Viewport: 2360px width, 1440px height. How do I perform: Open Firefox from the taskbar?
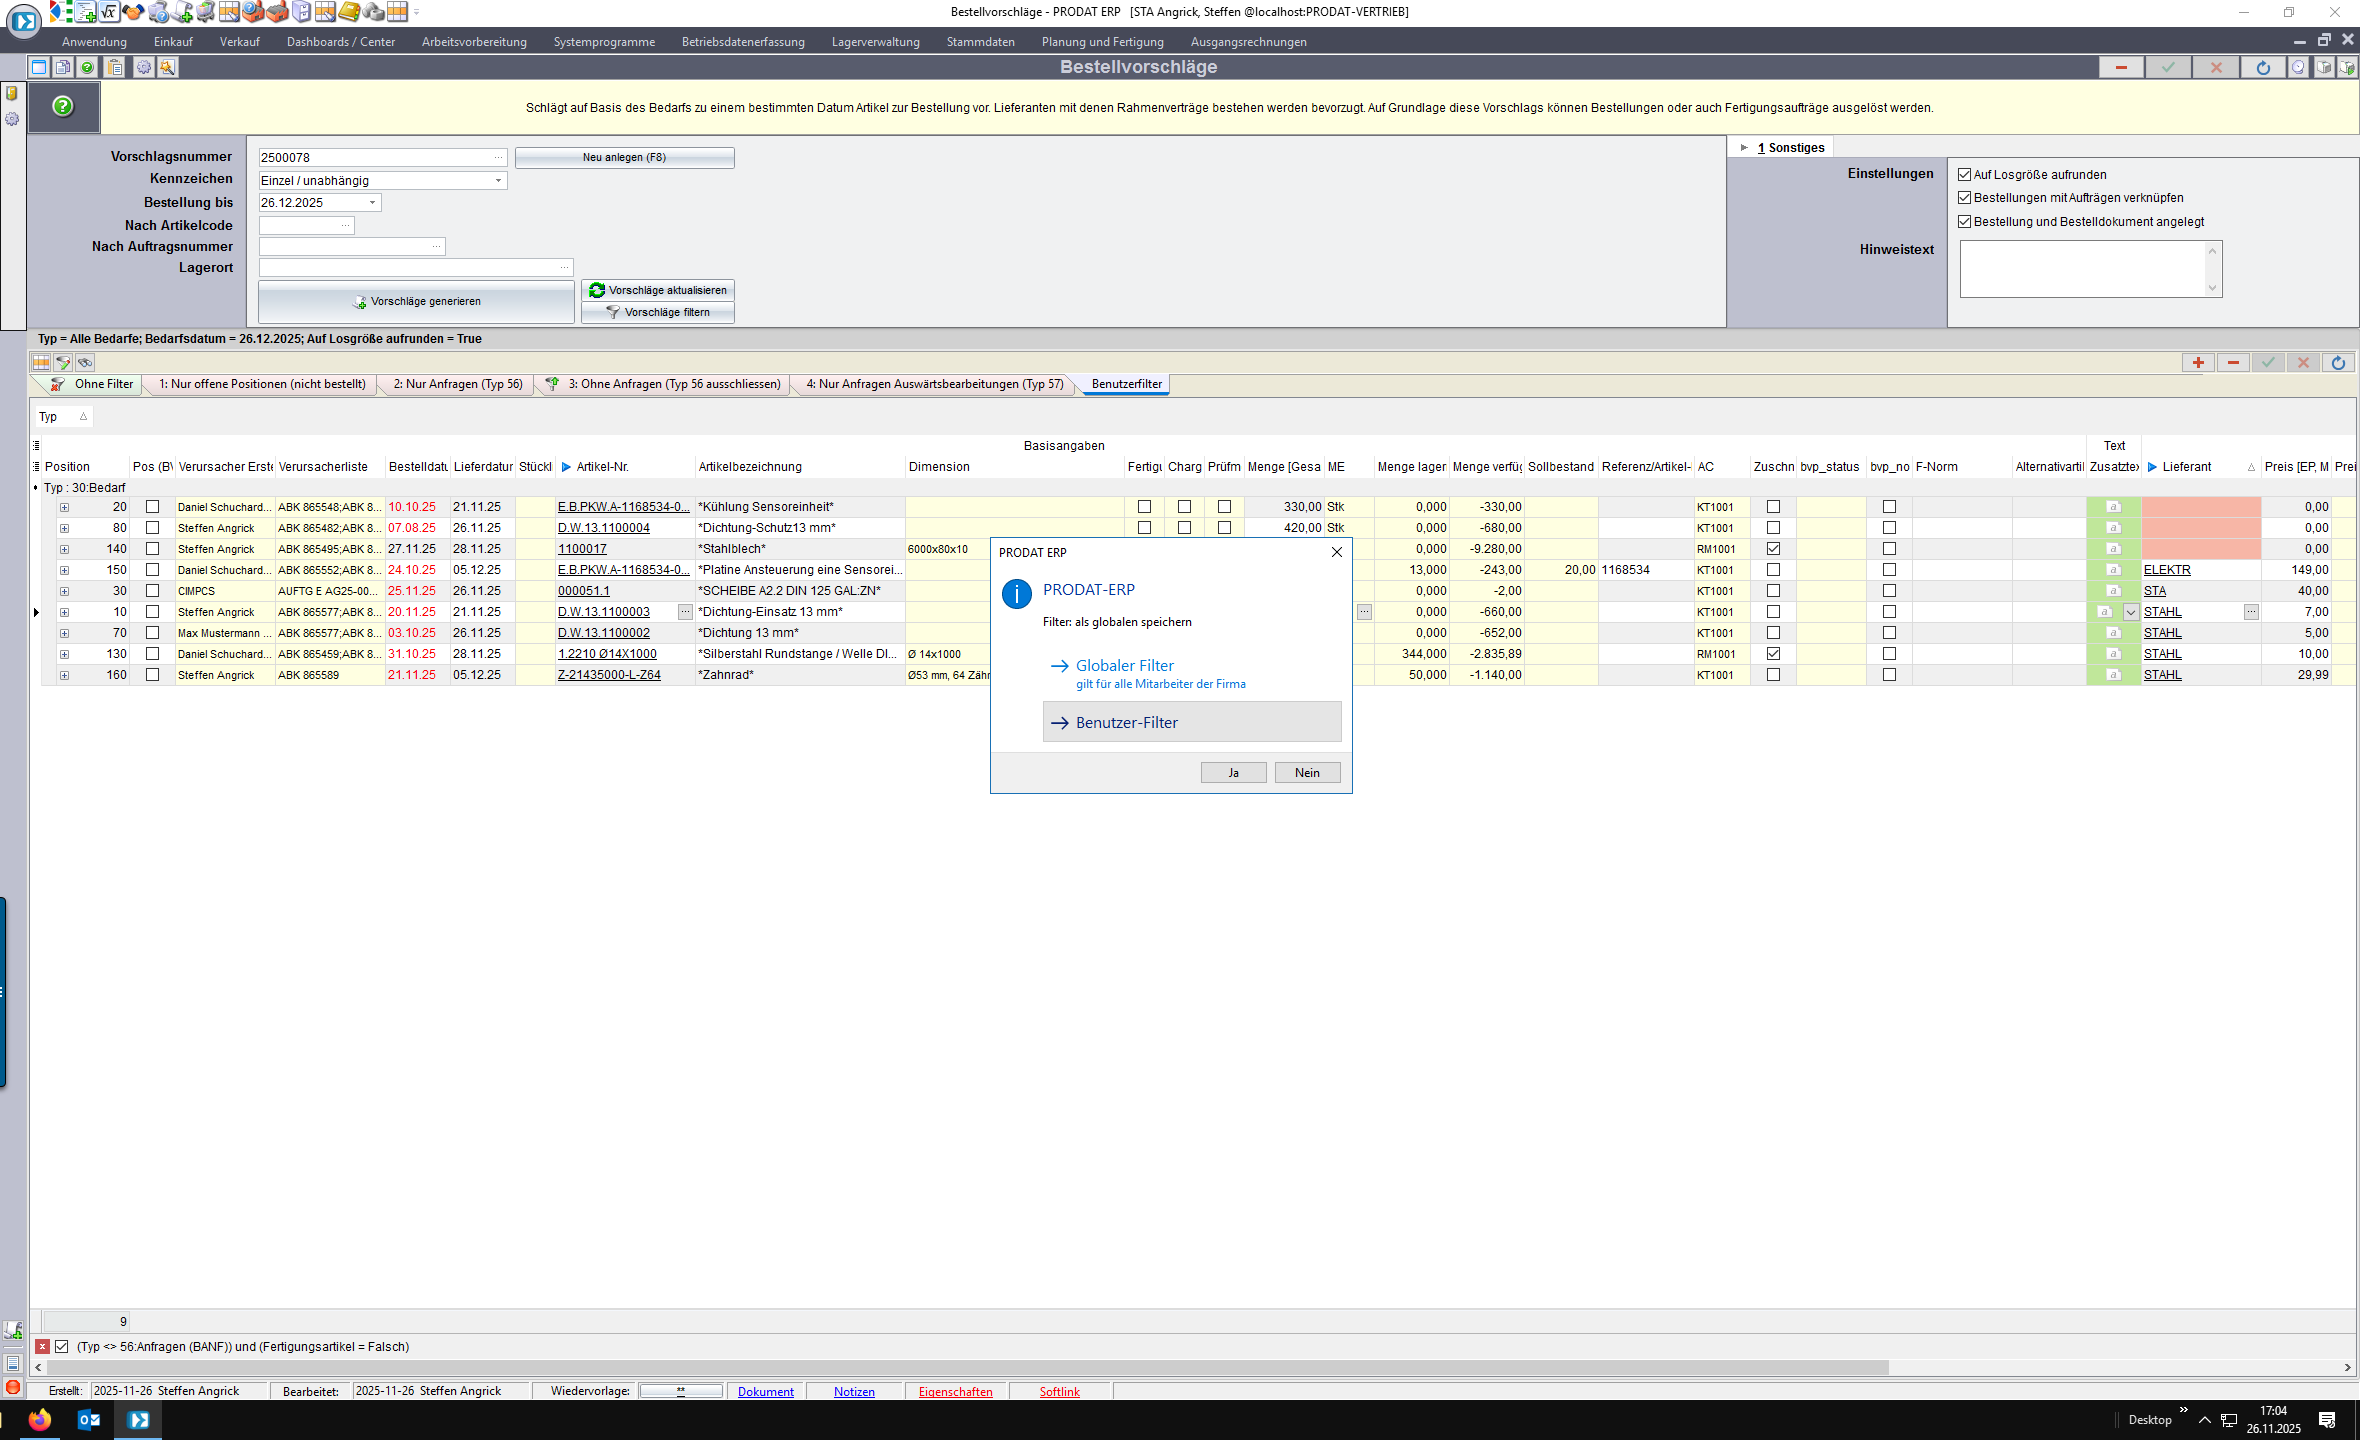[40, 1420]
